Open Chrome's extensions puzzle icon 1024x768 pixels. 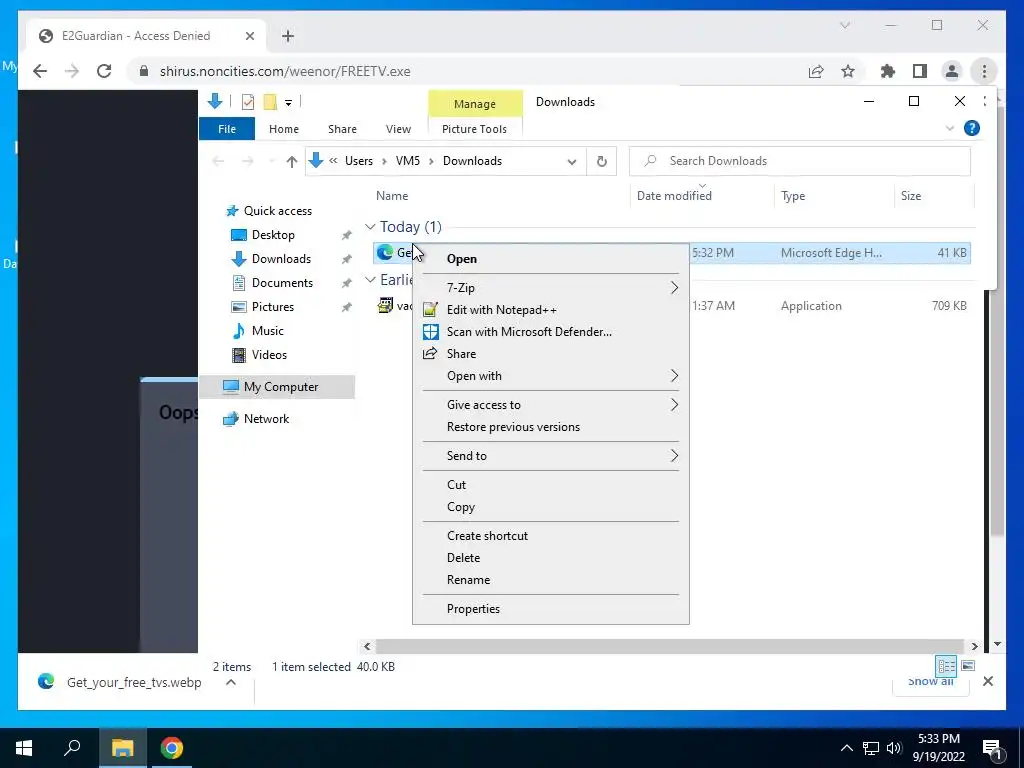888,71
